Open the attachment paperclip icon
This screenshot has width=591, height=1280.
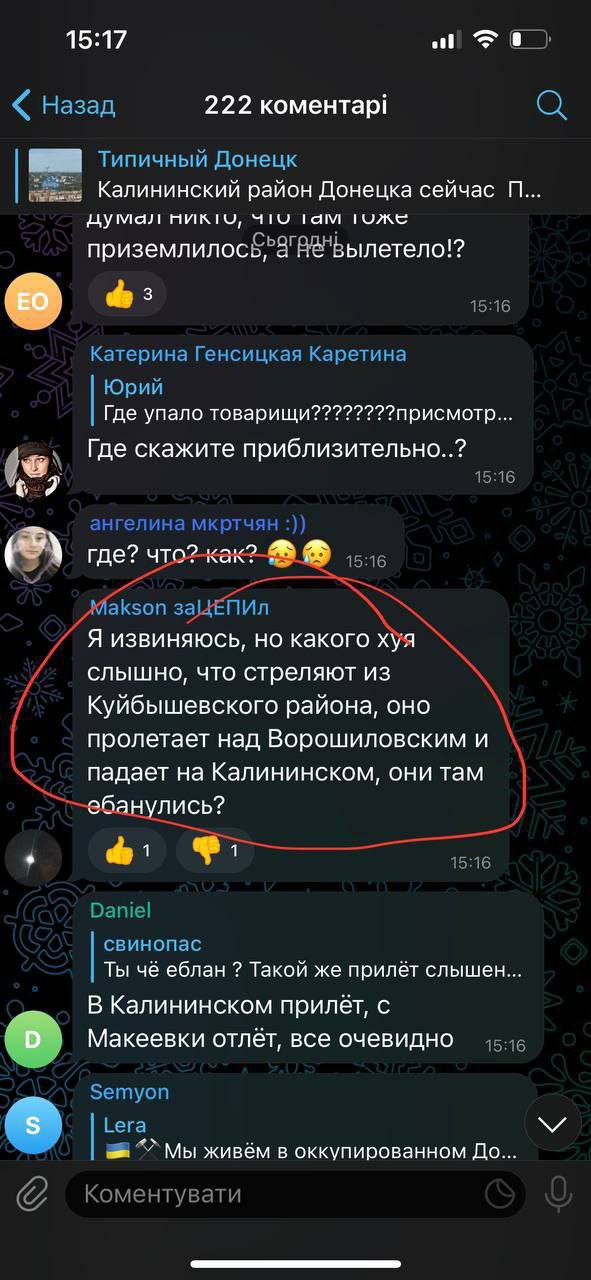click(x=31, y=1194)
